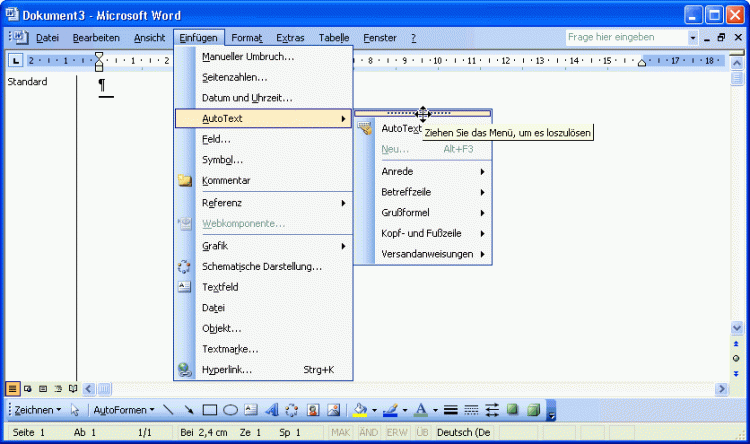Open the fill color dropdown arrow
Viewport: 750px width, 444px height.
373,410
